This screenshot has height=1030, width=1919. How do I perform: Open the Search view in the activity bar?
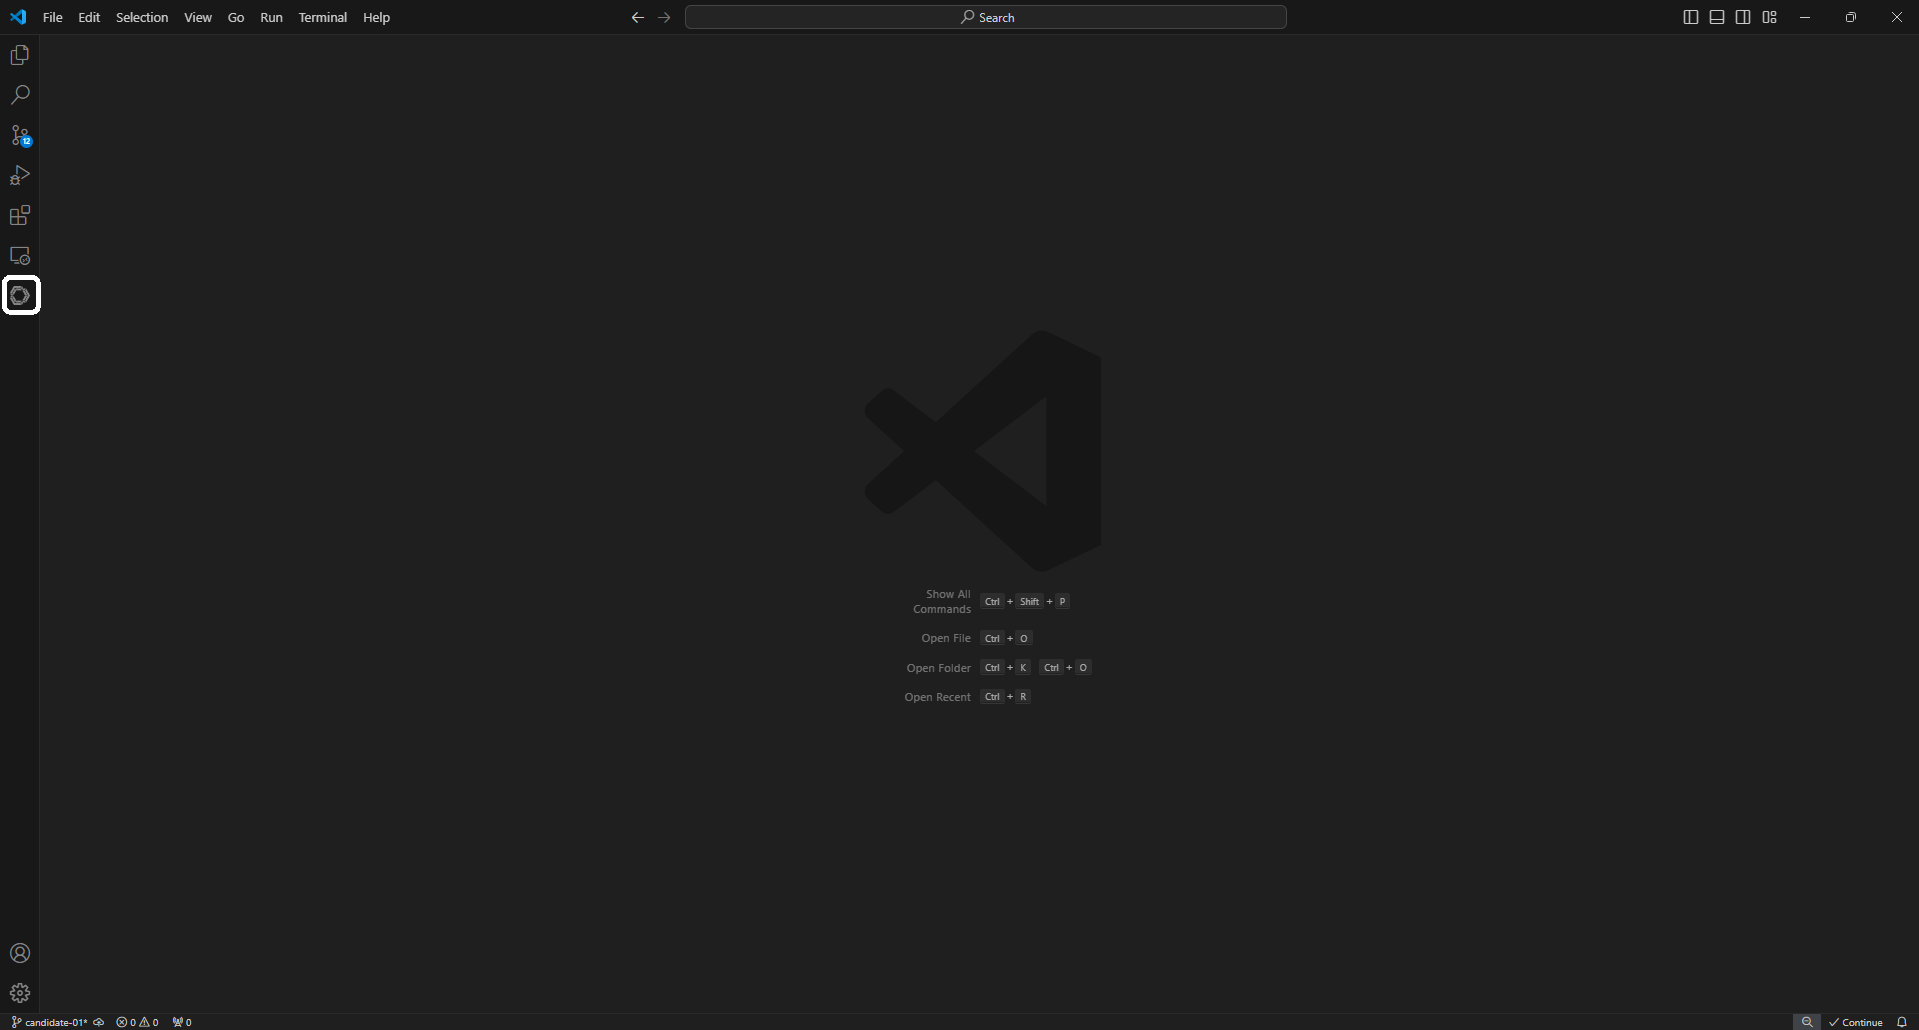coord(20,95)
